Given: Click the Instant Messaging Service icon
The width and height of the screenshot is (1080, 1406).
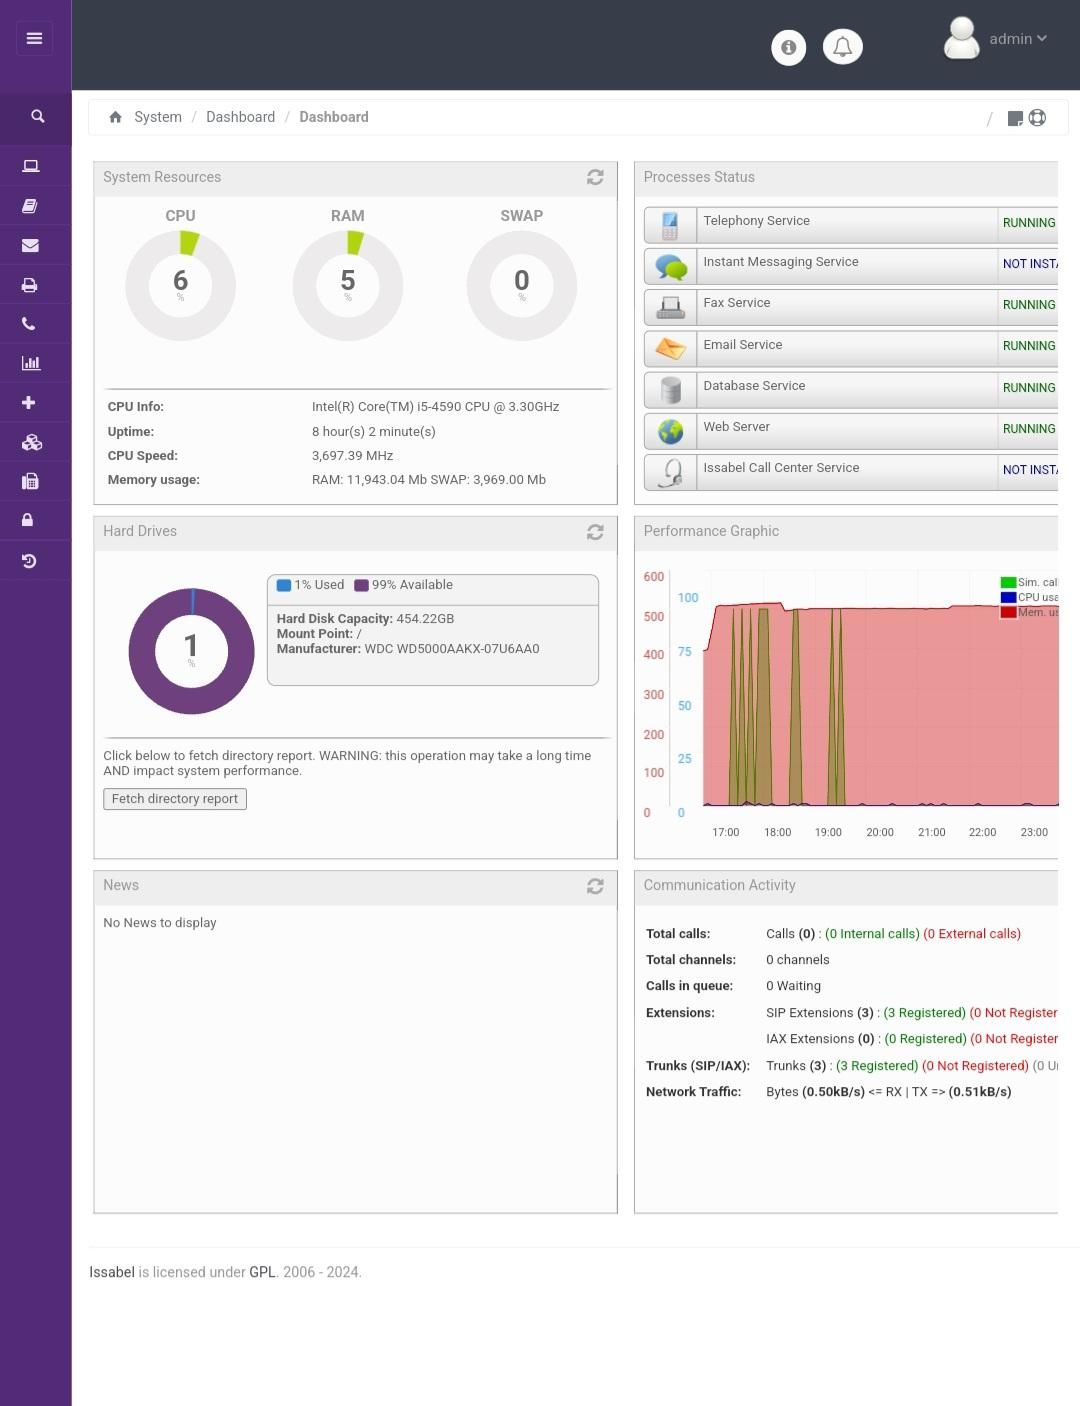Looking at the screenshot, I should (670, 267).
